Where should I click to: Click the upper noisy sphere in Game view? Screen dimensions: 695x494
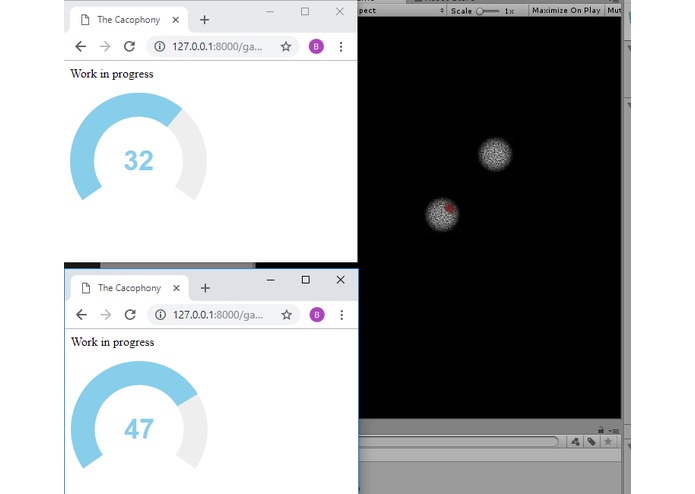(495, 155)
